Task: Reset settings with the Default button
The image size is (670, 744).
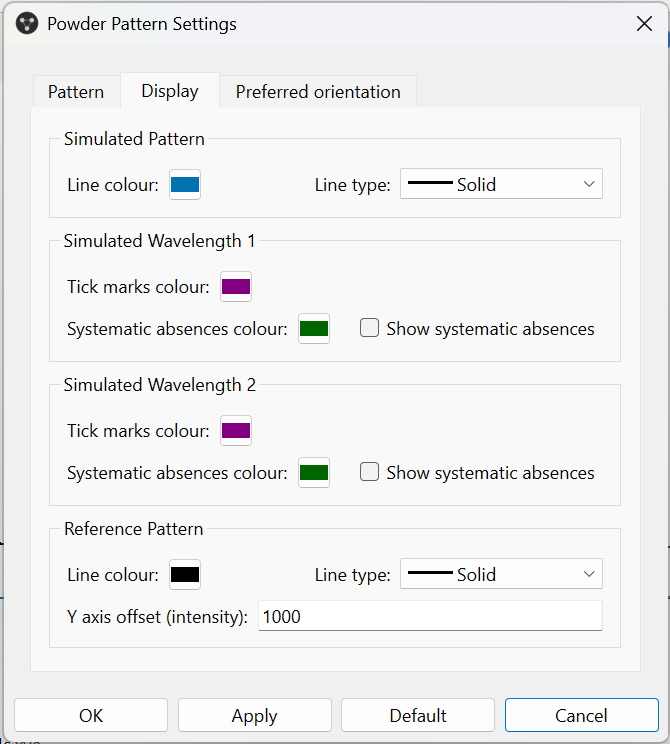Action: tap(418, 715)
